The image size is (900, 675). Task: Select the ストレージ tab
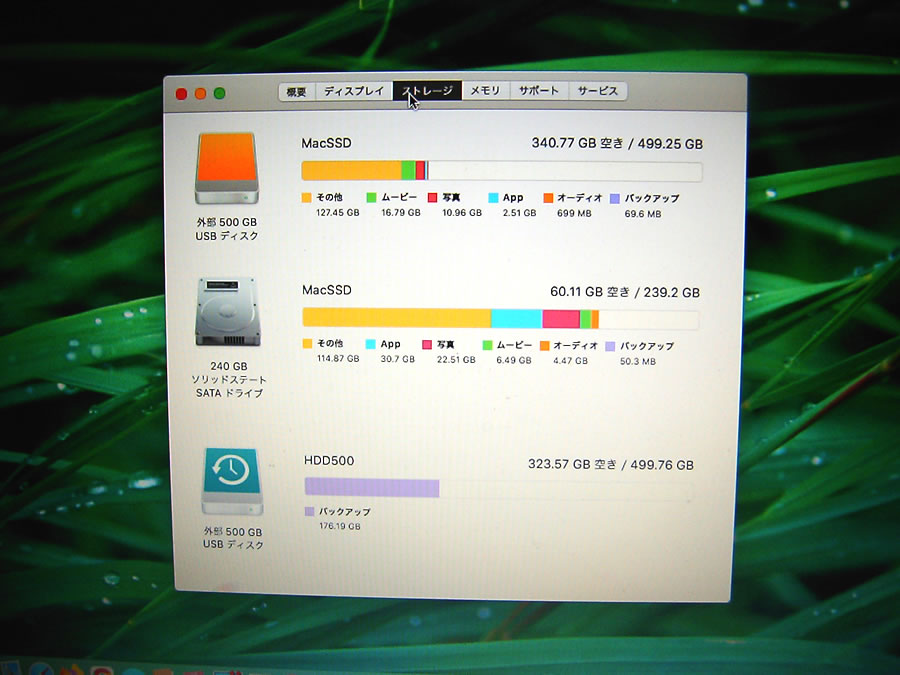coord(427,91)
